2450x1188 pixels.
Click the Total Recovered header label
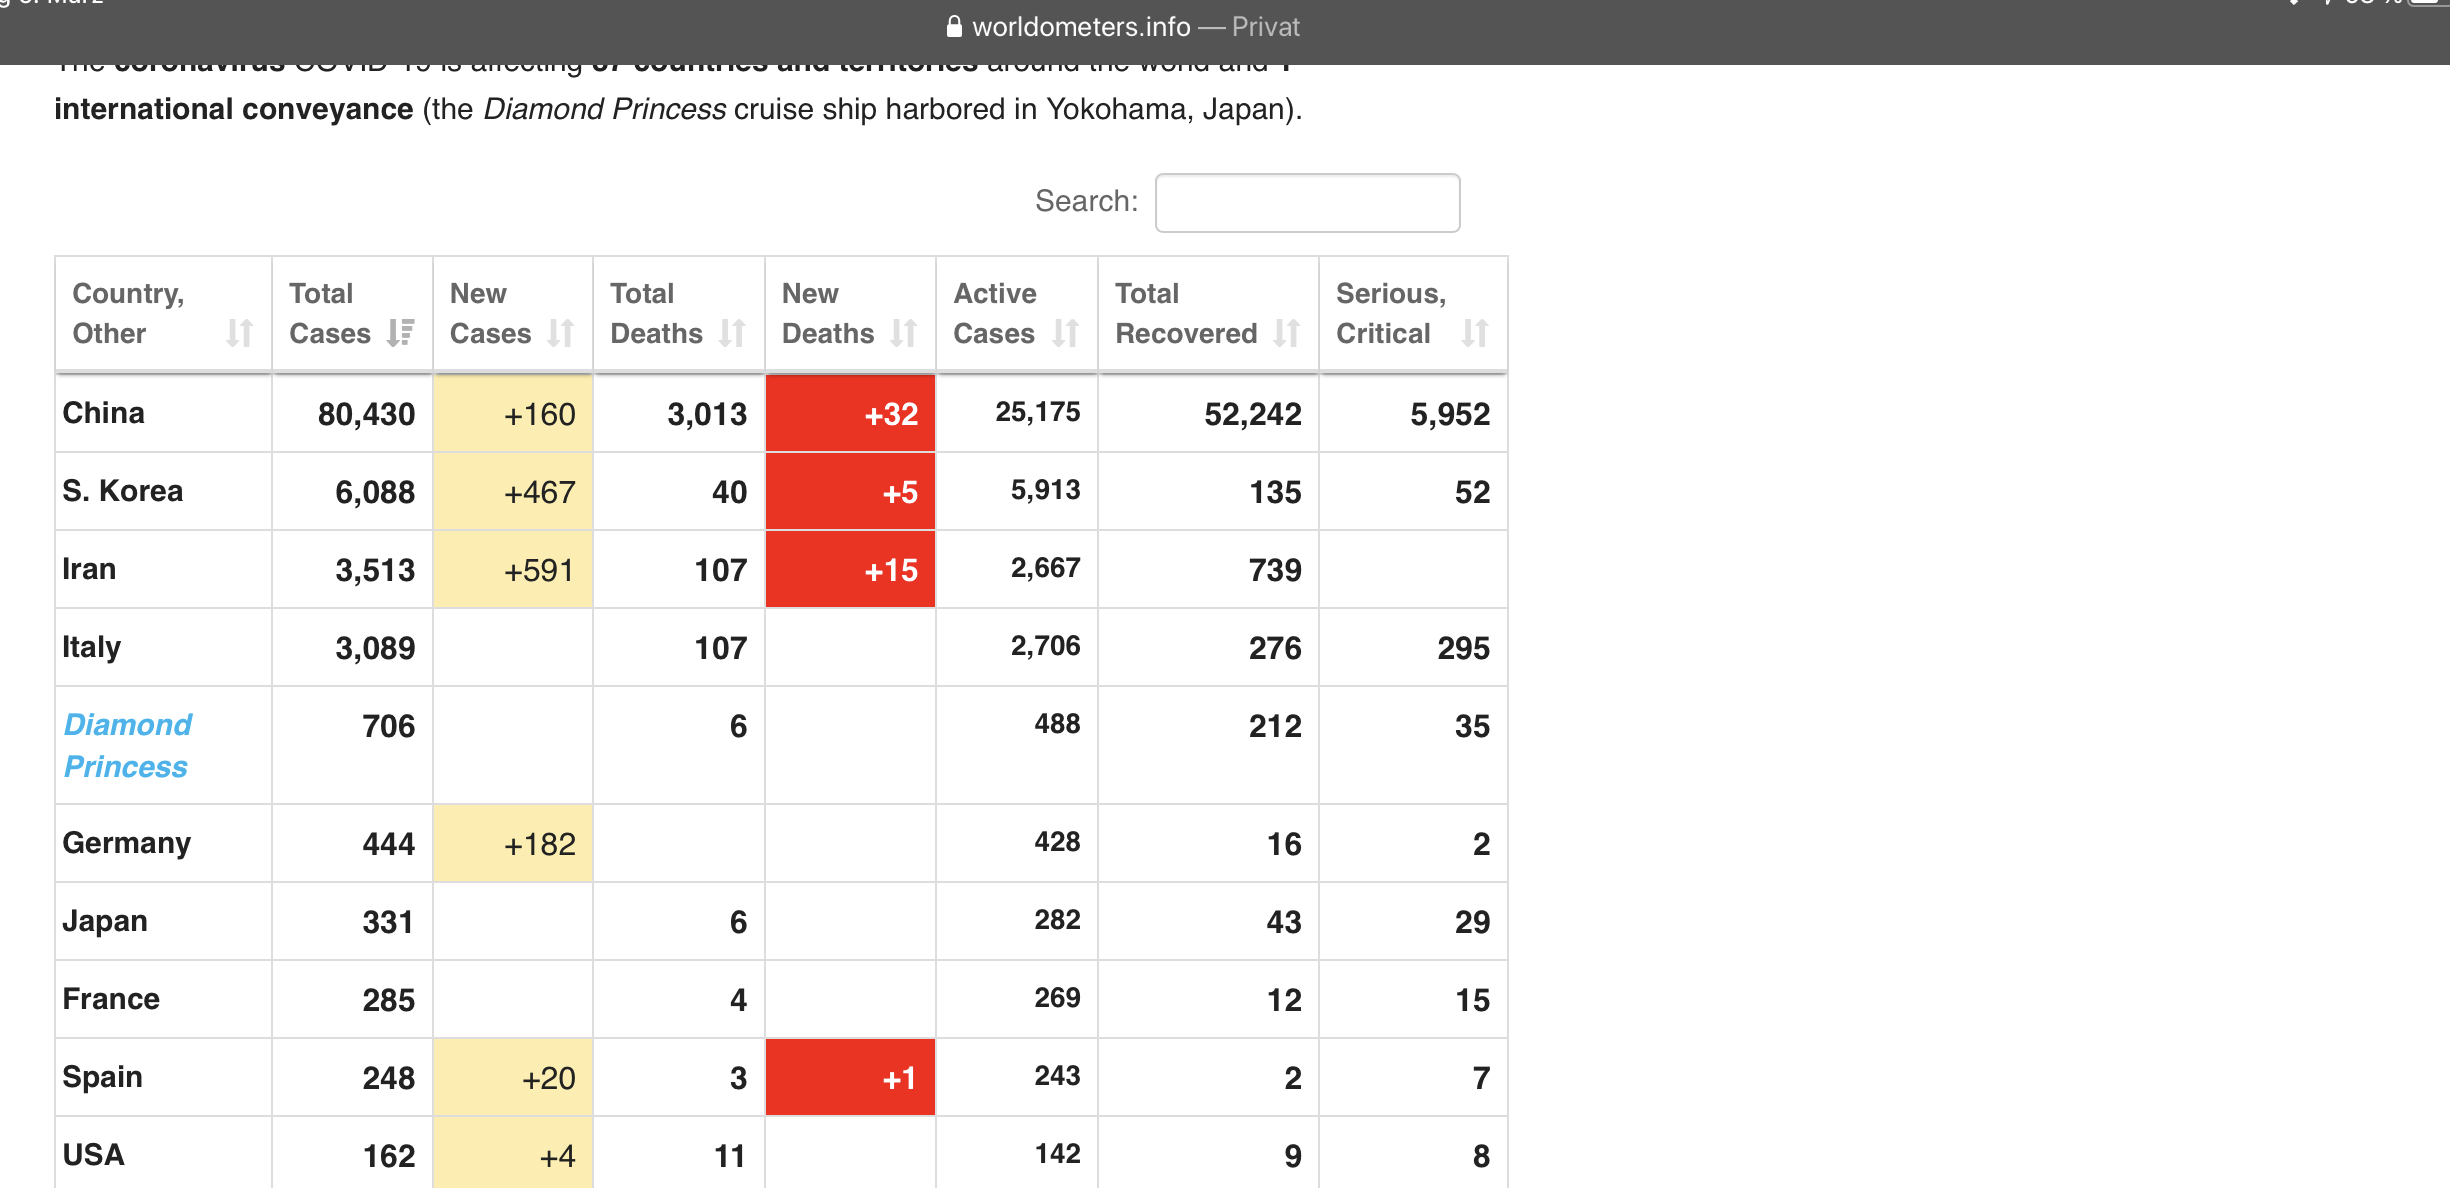click(1185, 313)
